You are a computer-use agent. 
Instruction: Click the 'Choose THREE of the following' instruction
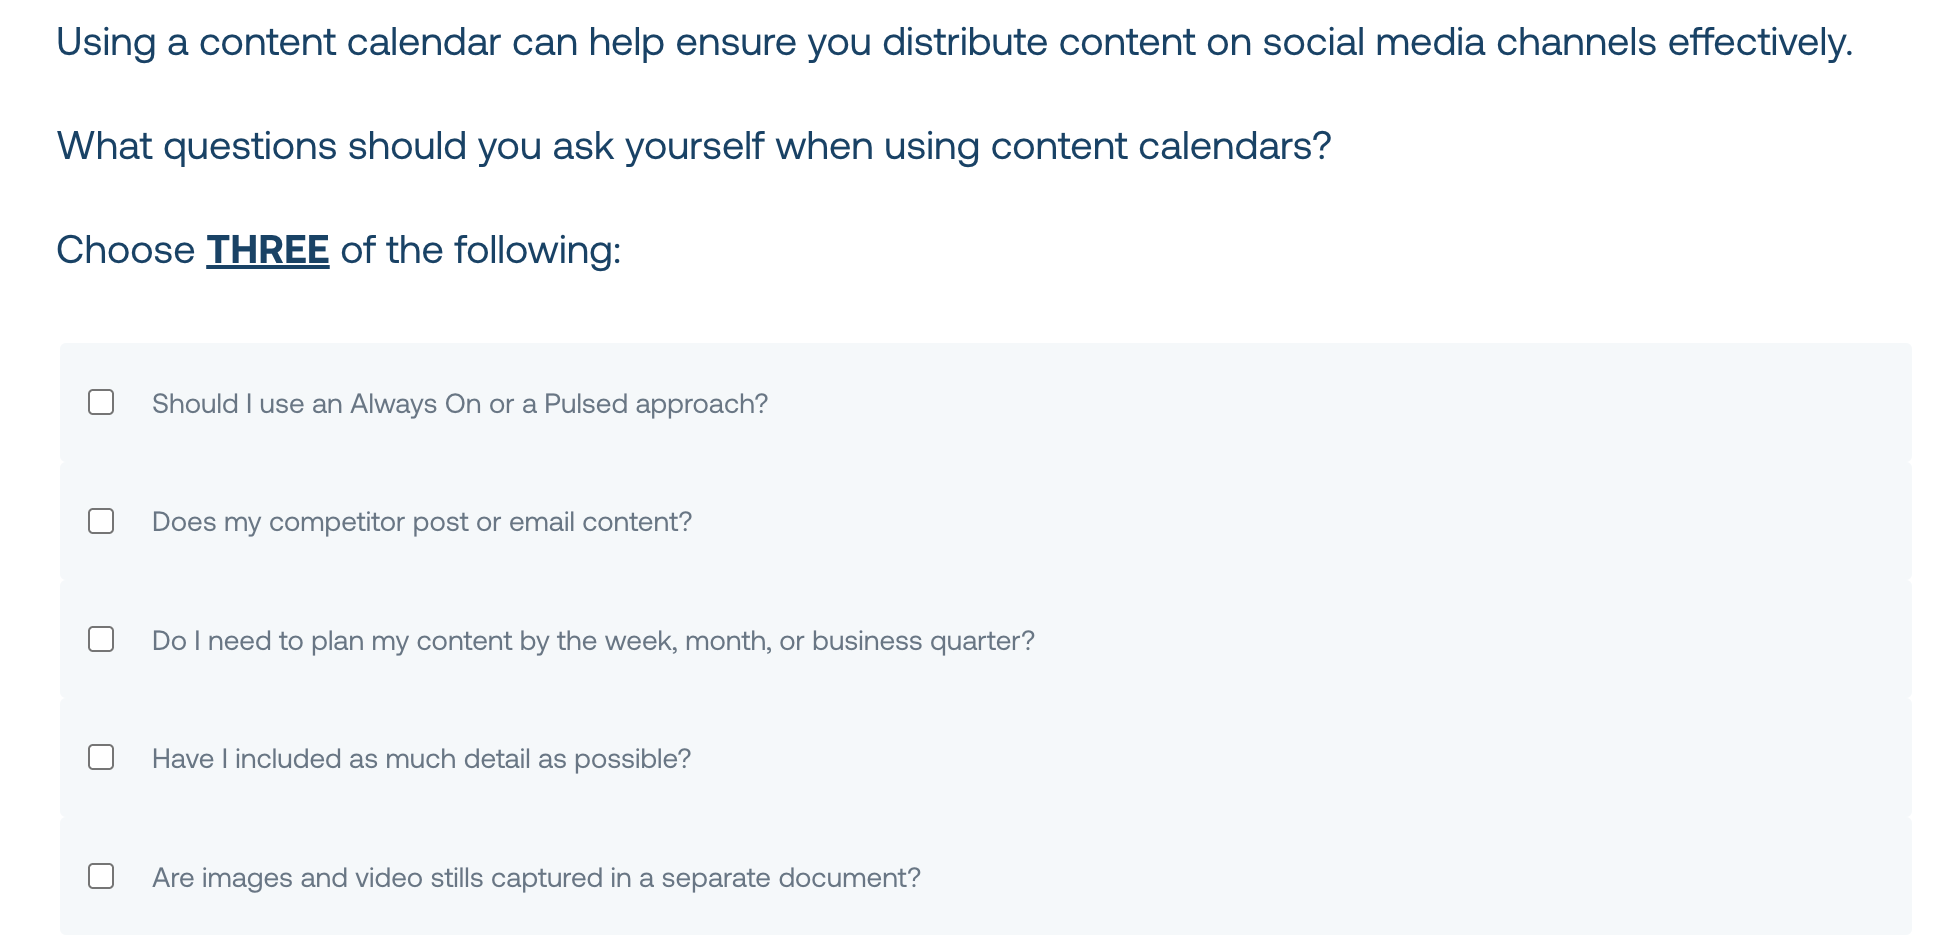[339, 250]
